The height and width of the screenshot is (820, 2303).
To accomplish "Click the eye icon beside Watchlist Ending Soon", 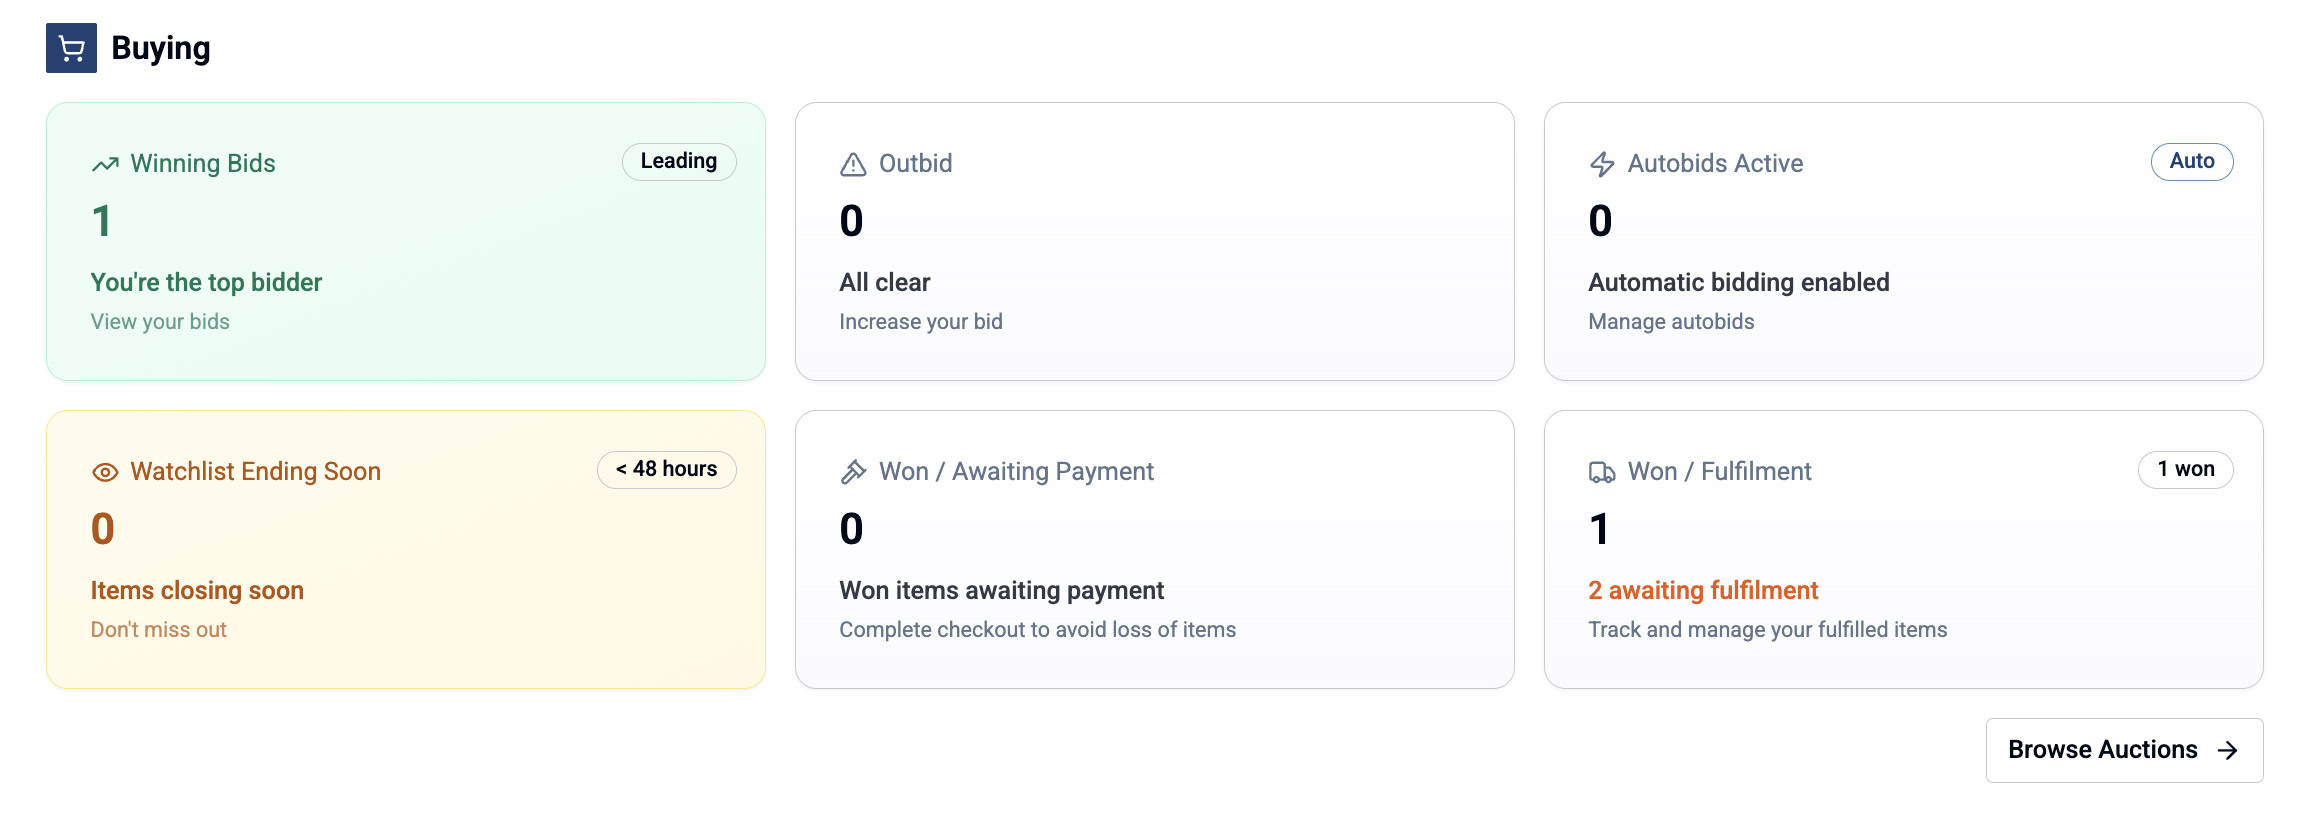I will (x=105, y=472).
